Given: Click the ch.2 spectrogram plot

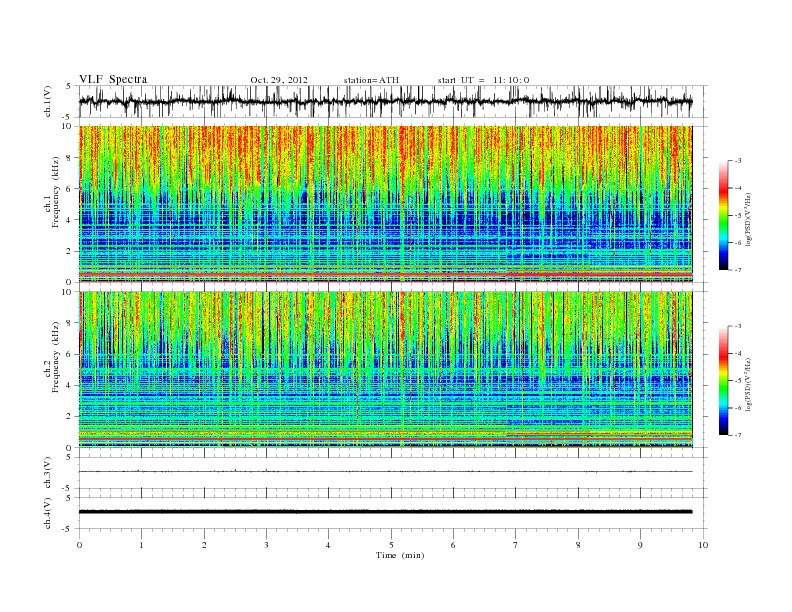Looking at the screenshot, I should click(386, 370).
